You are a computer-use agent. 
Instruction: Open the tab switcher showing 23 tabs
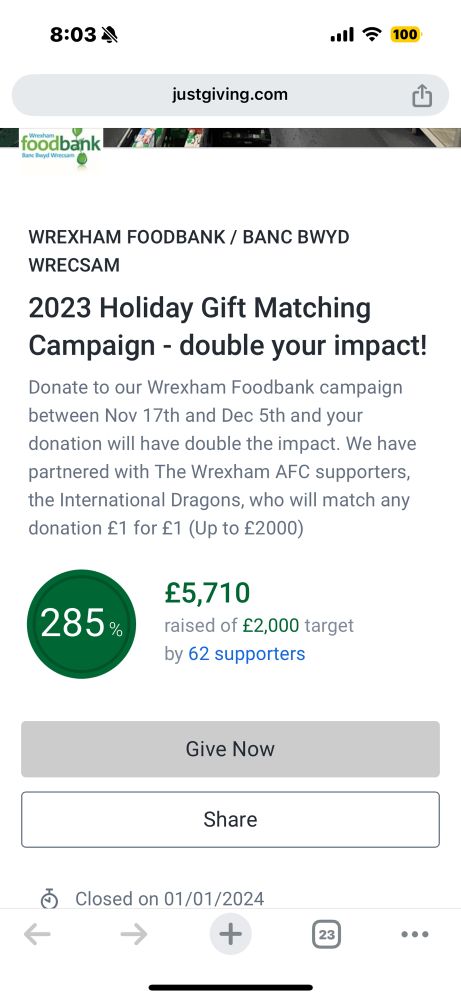click(x=326, y=935)
